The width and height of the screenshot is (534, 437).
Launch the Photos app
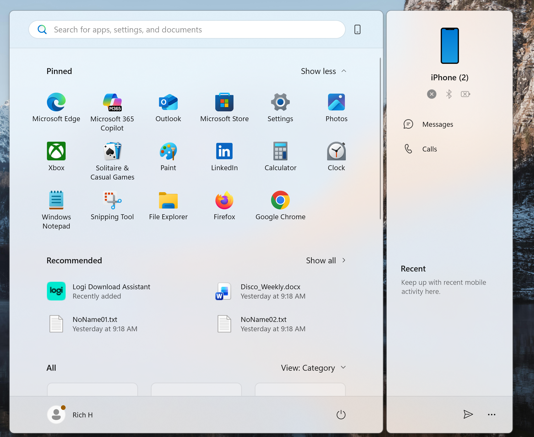[336, 108]
